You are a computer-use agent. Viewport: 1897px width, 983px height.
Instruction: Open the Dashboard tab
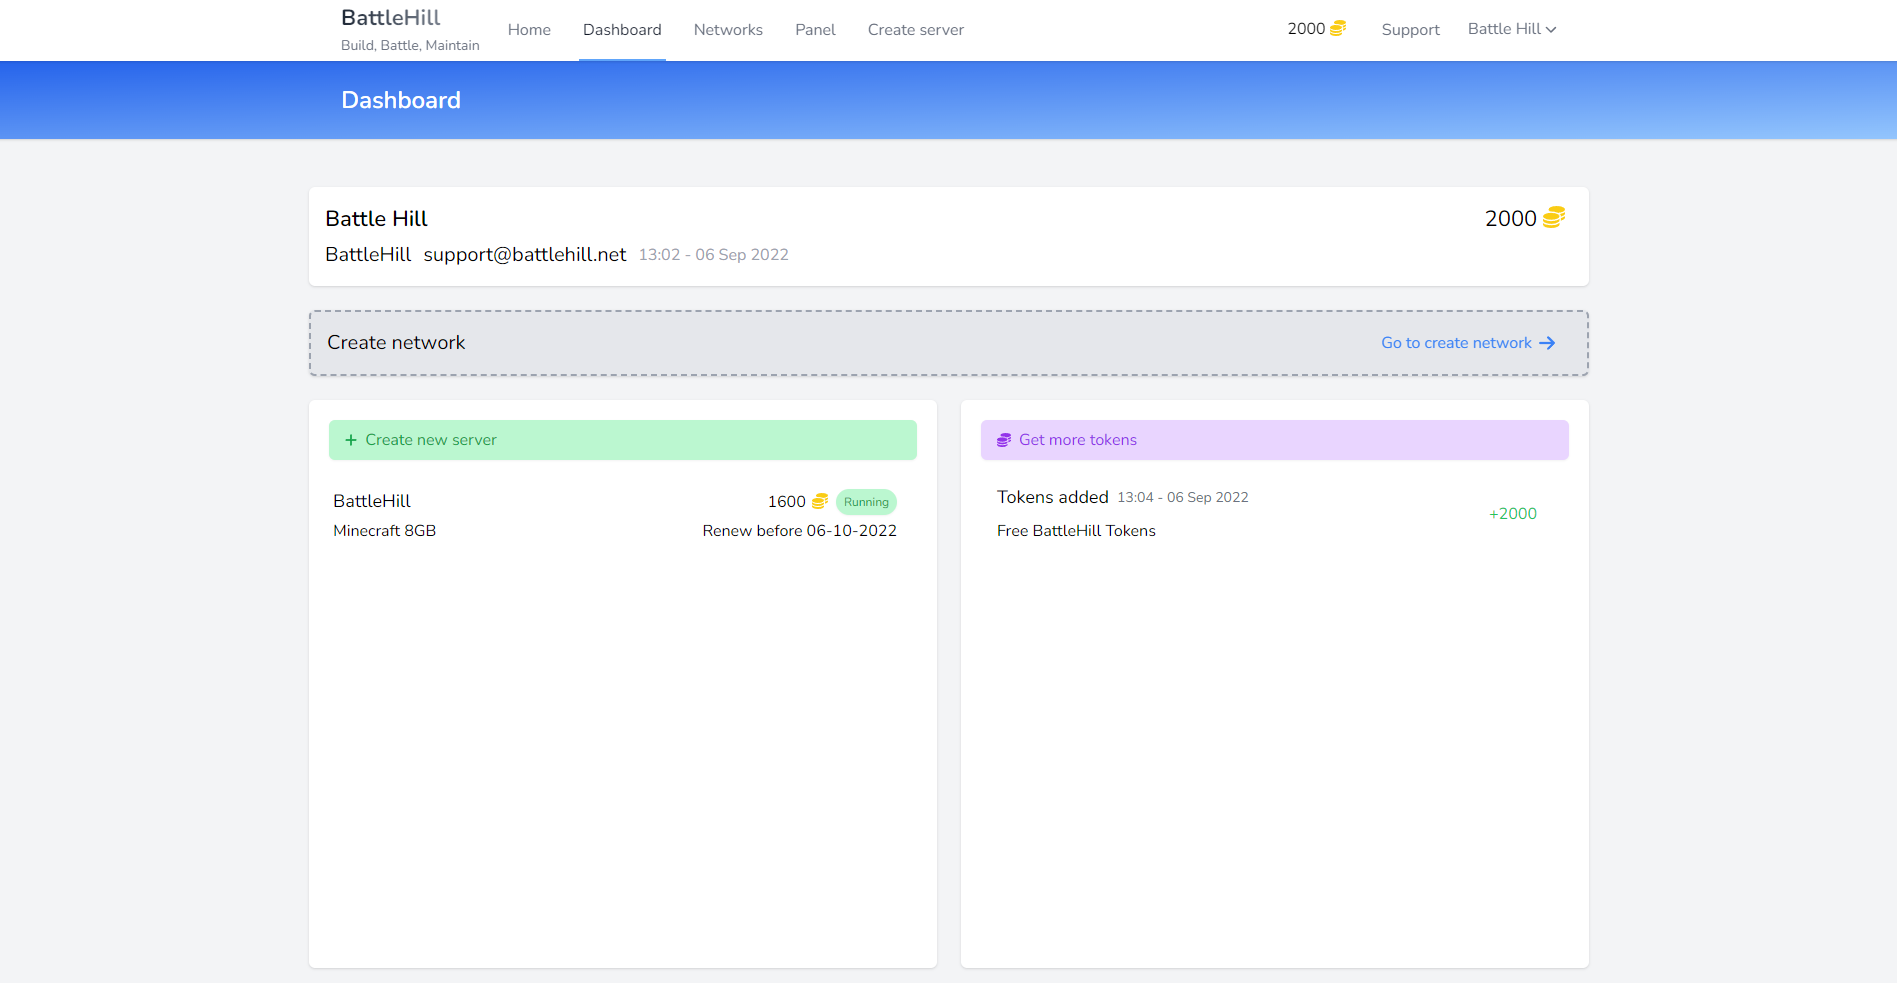click(x=622, y=30)
